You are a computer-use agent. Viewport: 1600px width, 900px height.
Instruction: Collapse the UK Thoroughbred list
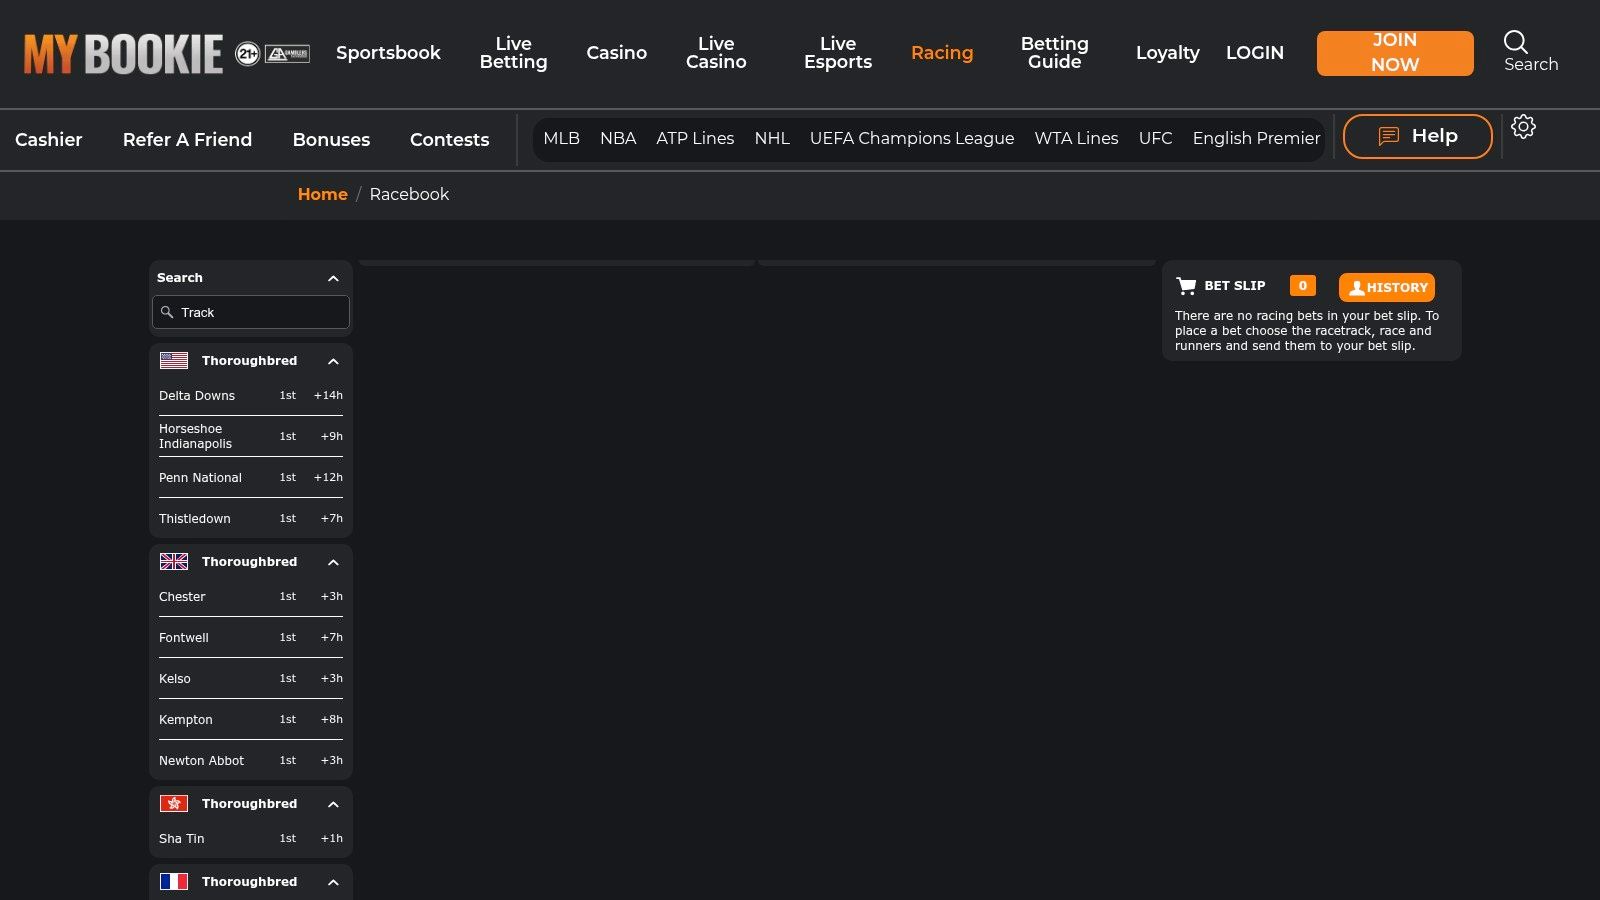(x=333, y=563)
